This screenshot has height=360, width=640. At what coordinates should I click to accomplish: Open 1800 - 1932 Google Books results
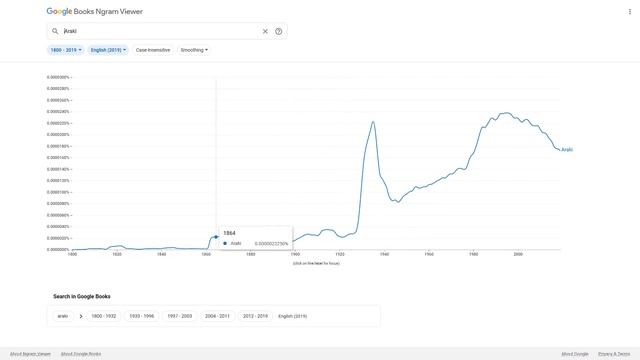click(104, 316)
